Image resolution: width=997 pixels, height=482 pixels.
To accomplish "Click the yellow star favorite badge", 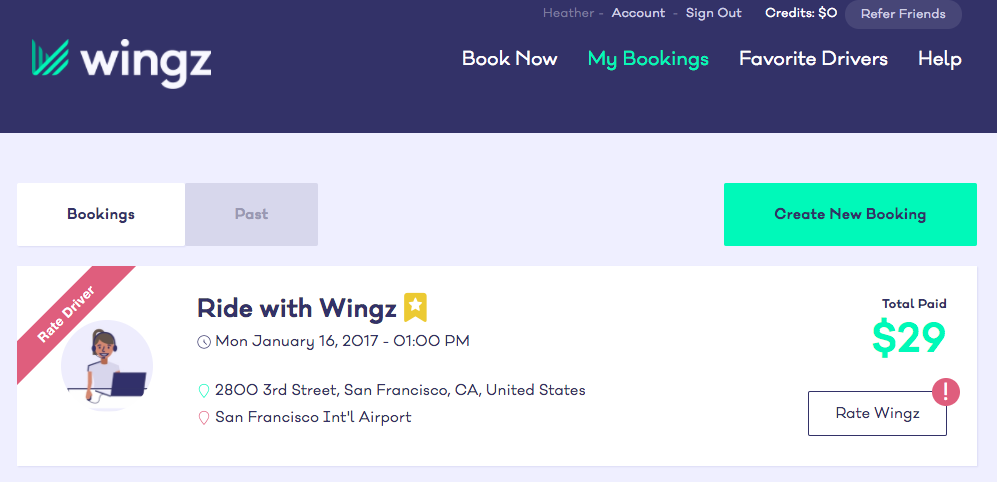I will 415,307.
